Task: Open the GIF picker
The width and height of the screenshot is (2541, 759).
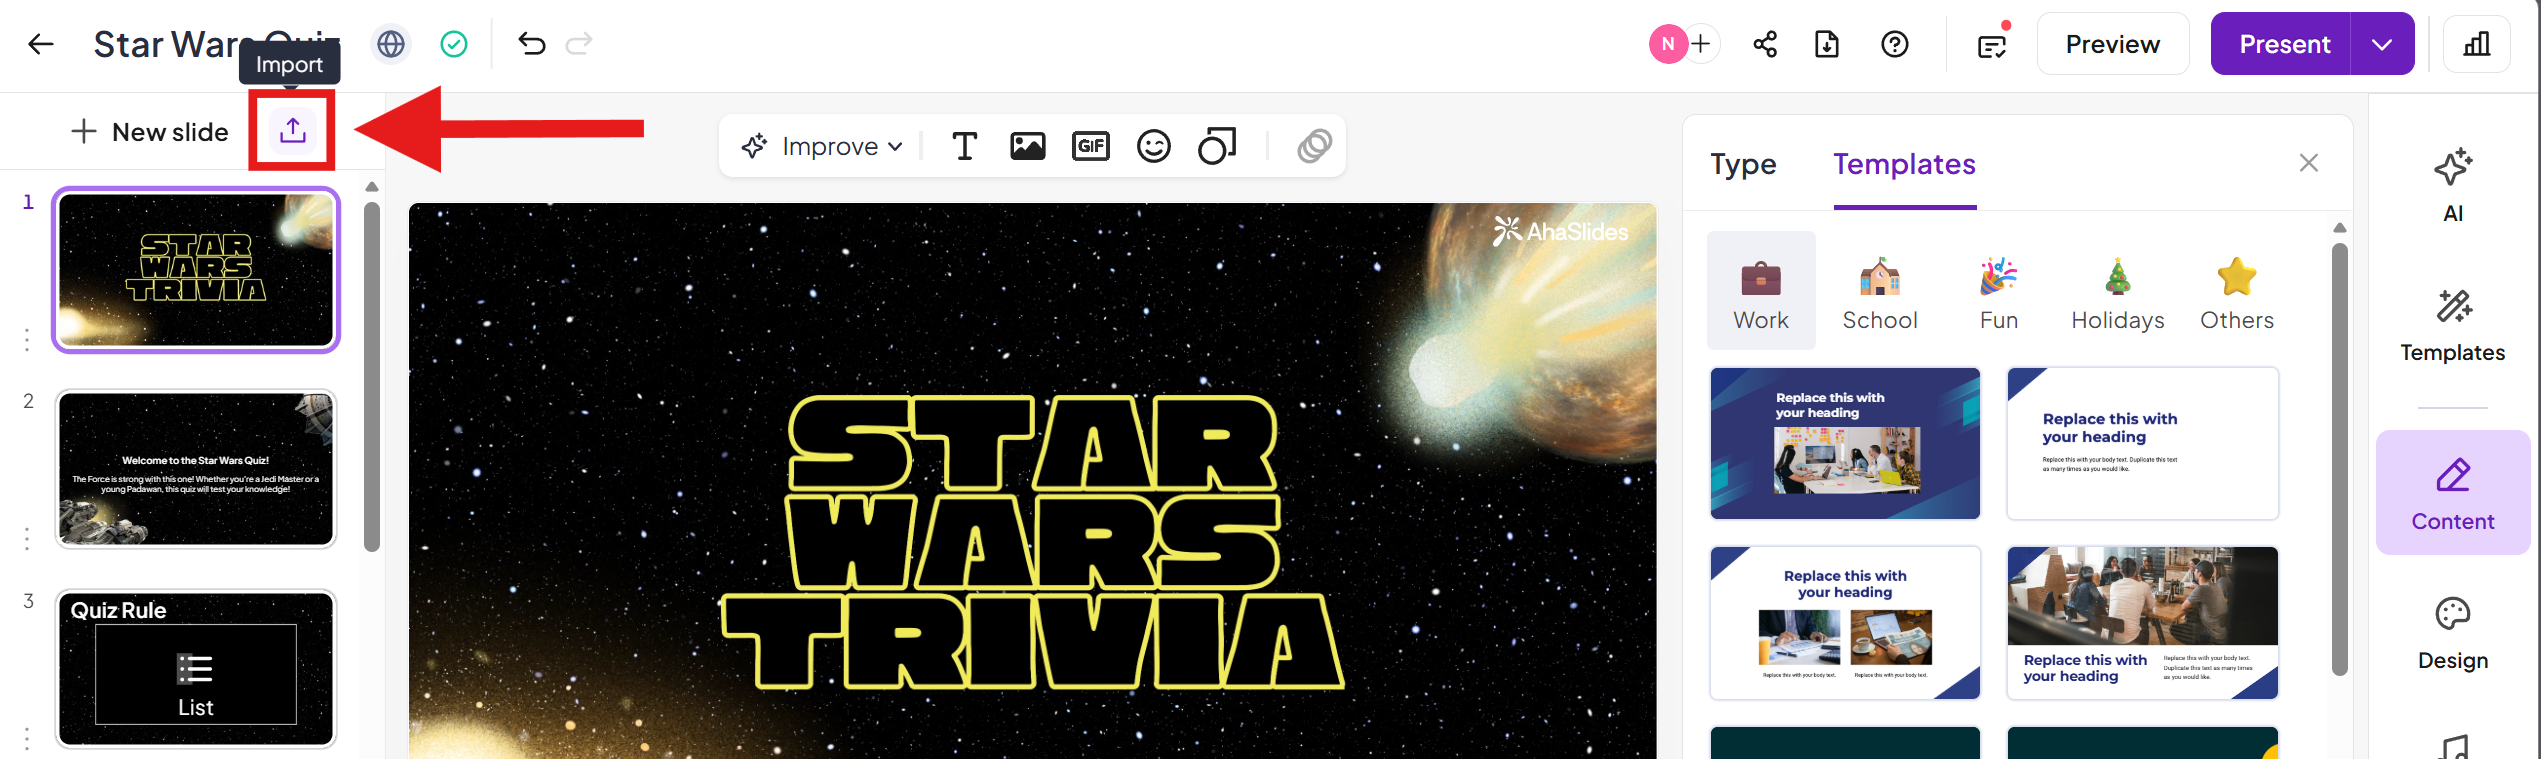Action: (x=1090, y=147)
